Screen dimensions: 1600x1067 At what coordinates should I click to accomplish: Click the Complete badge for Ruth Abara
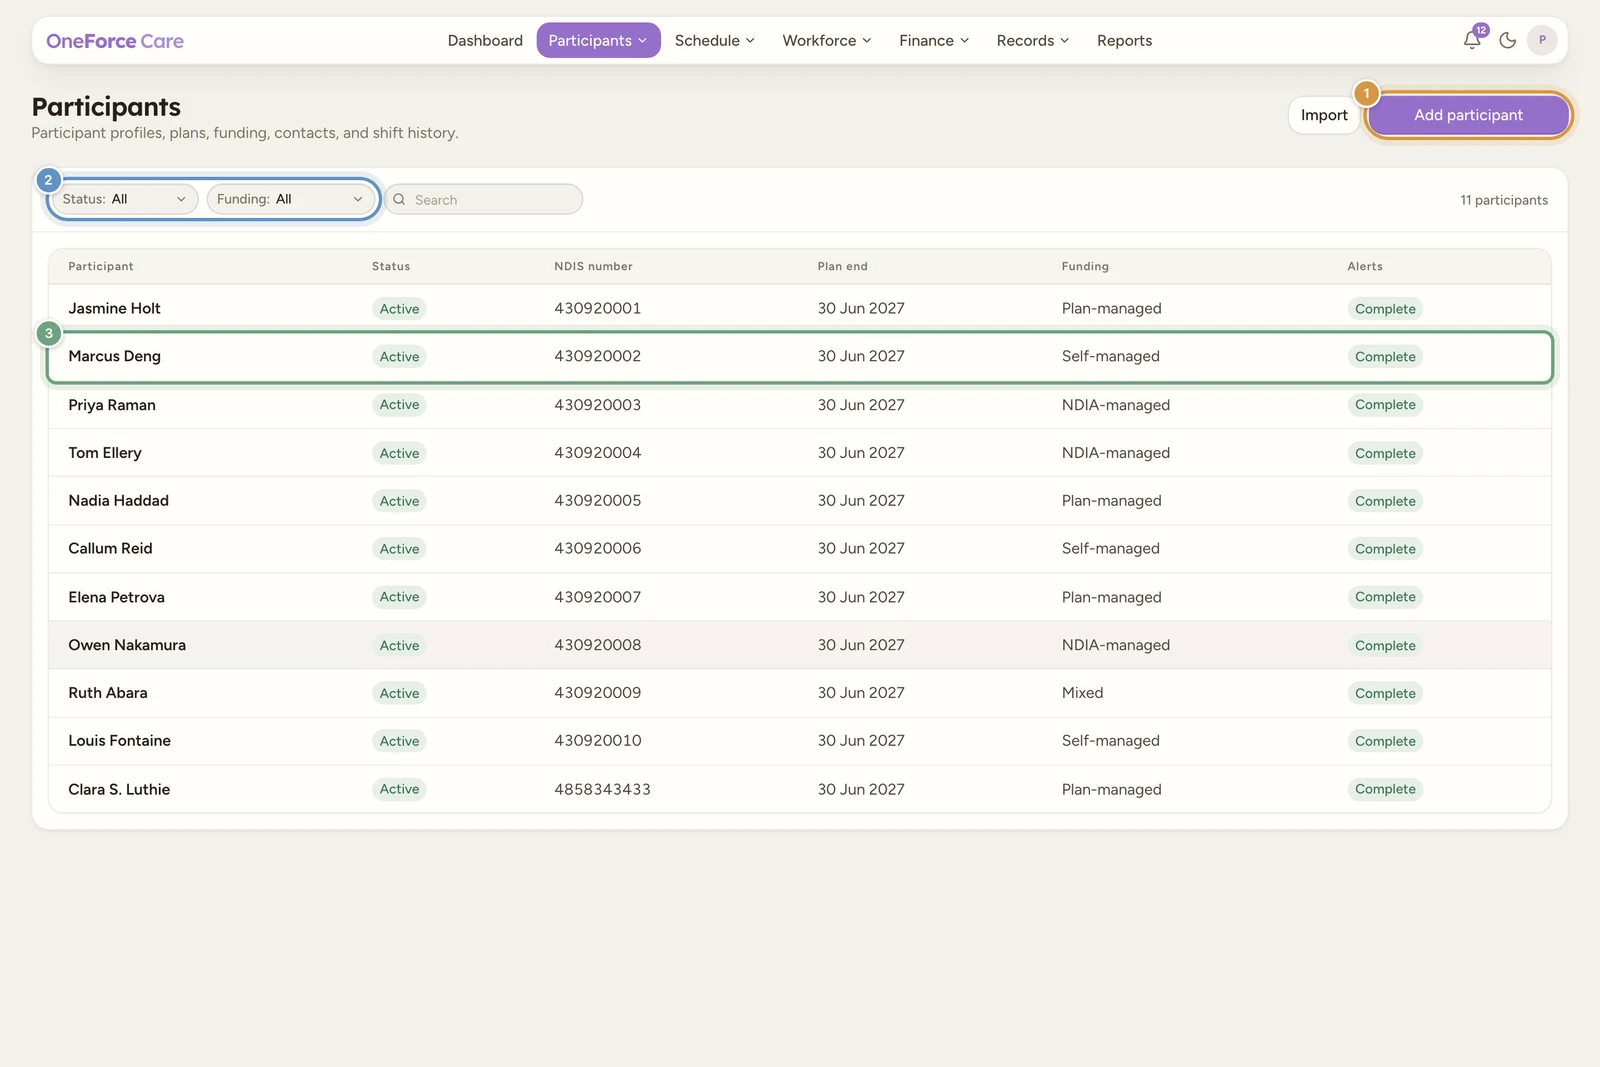[1385, 693]
